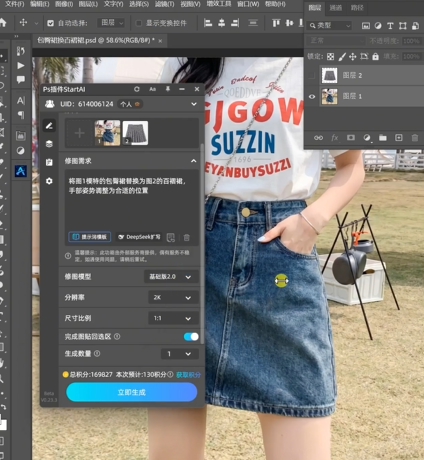Clear prompt with trash icon in StartAI

(x=187, y=237)
